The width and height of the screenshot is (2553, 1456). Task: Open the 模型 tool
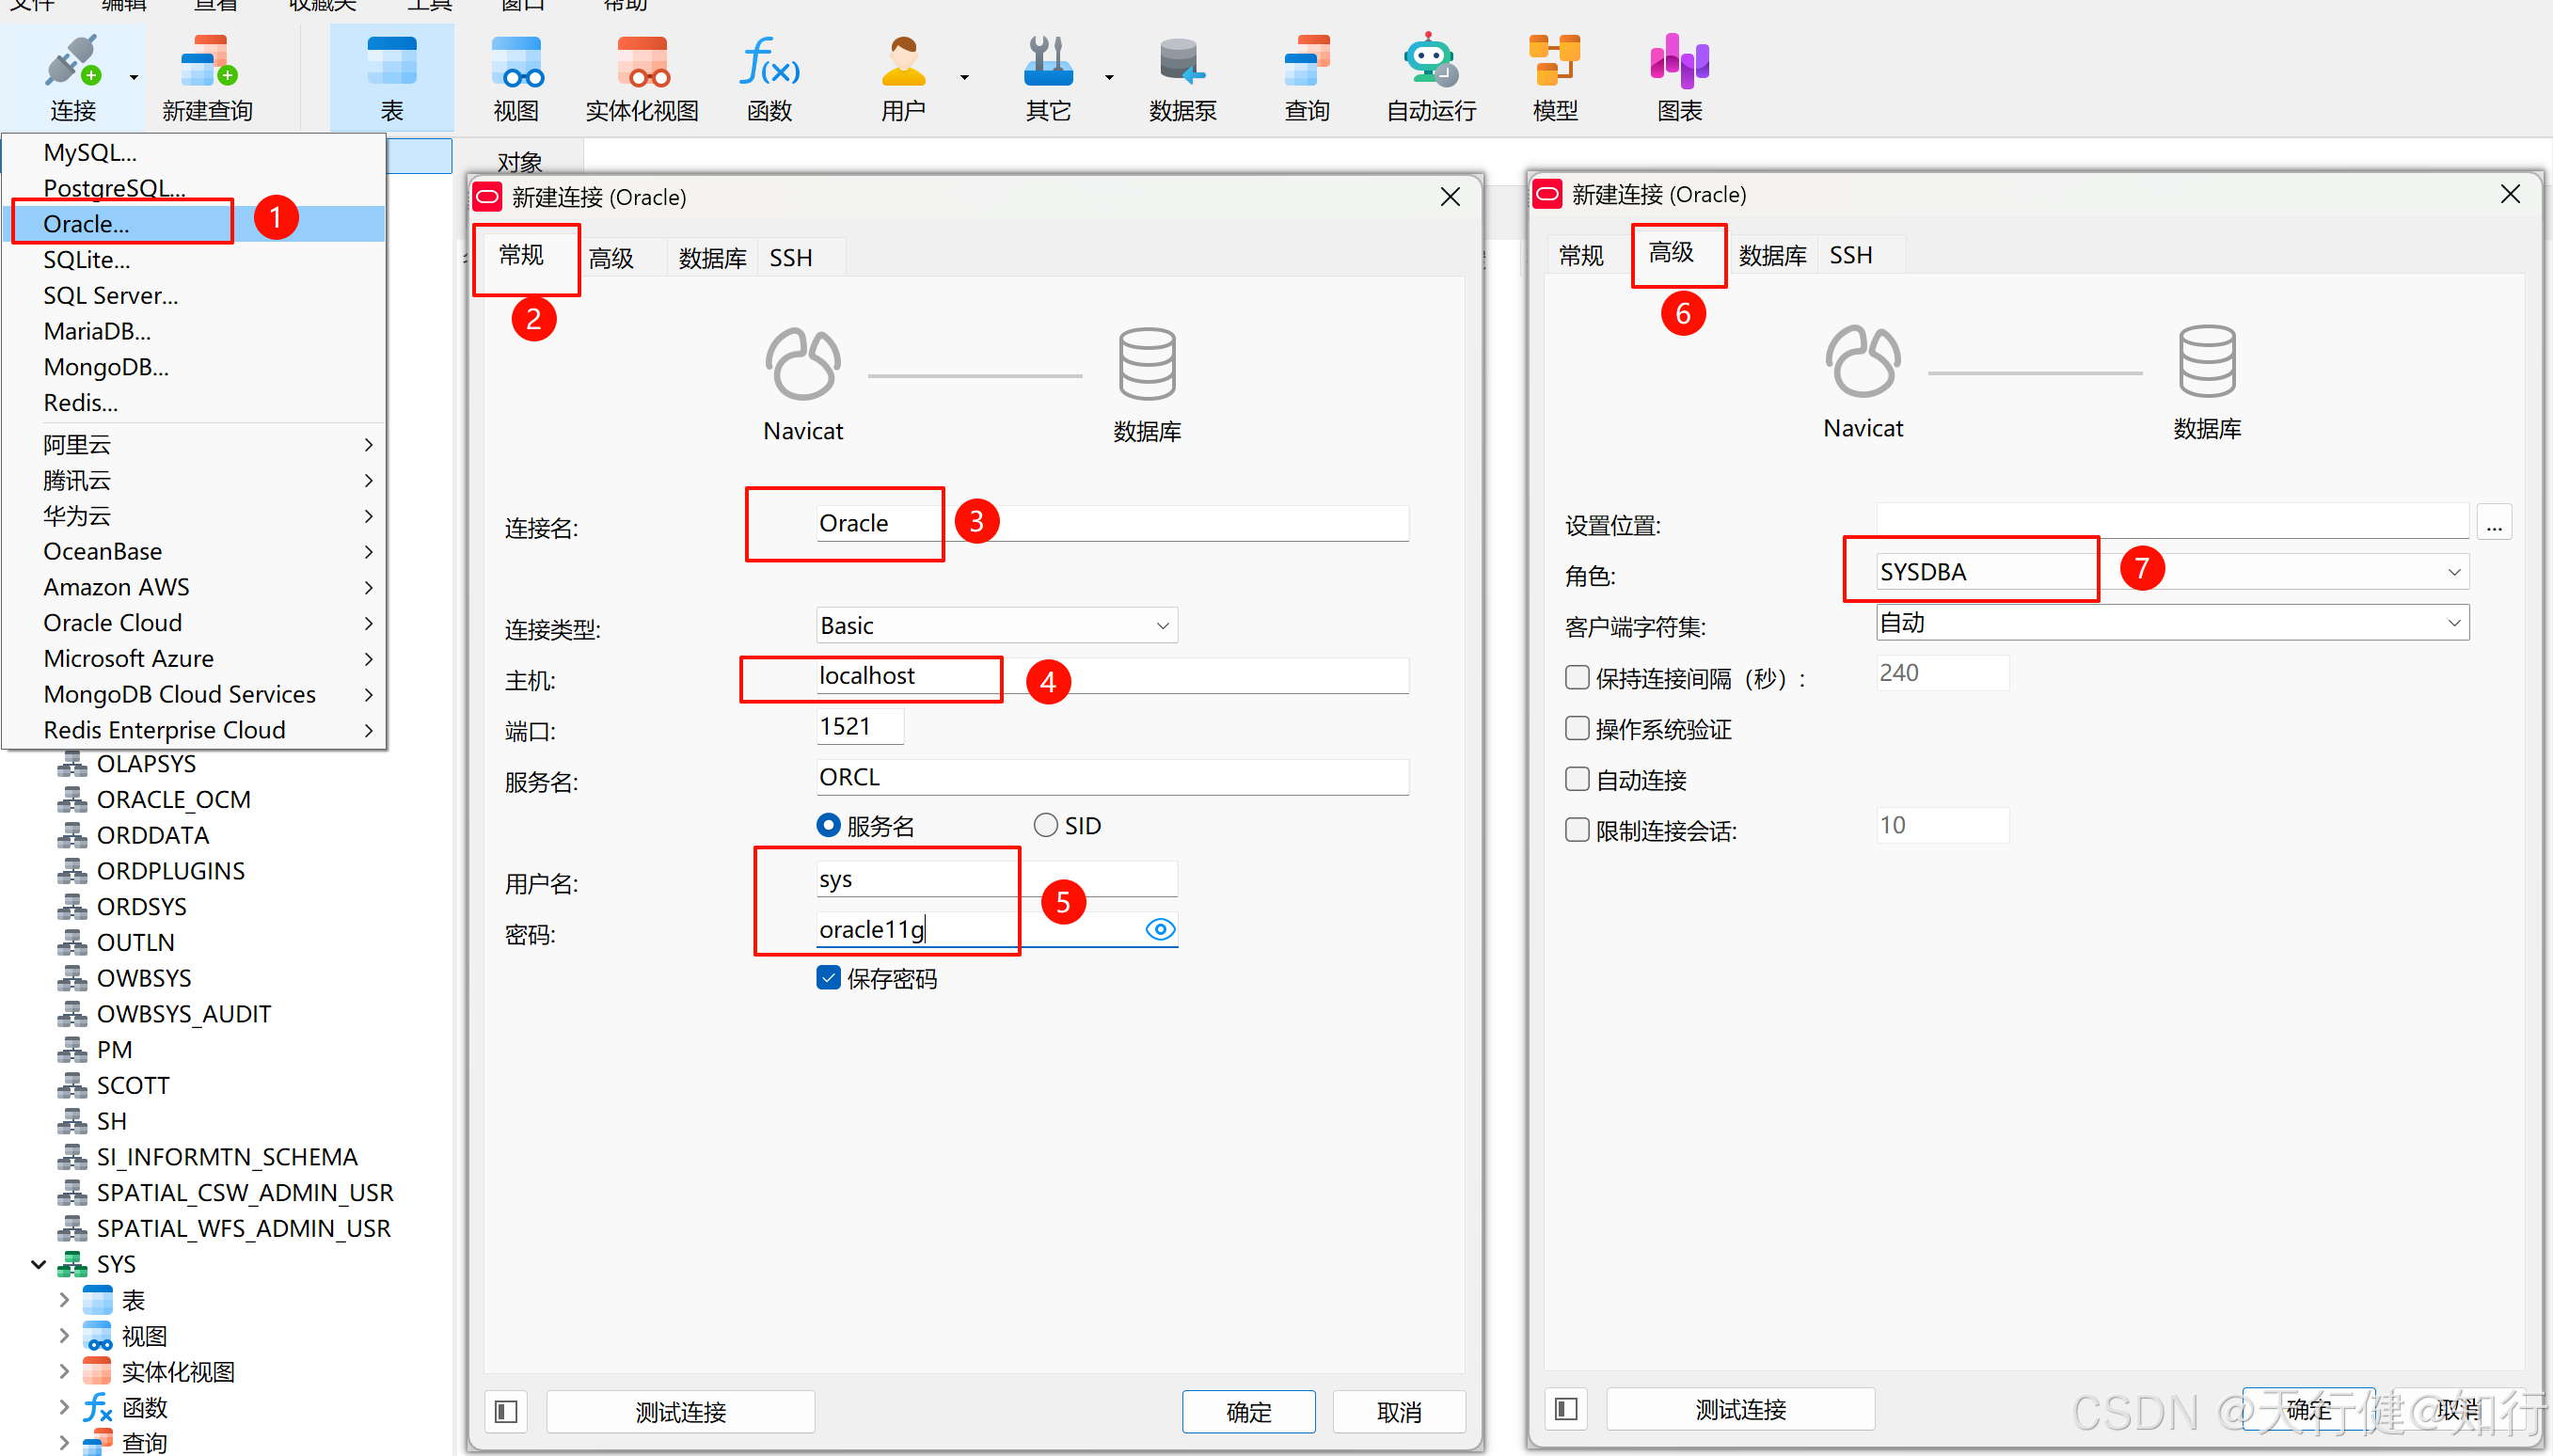[1554, 75]
